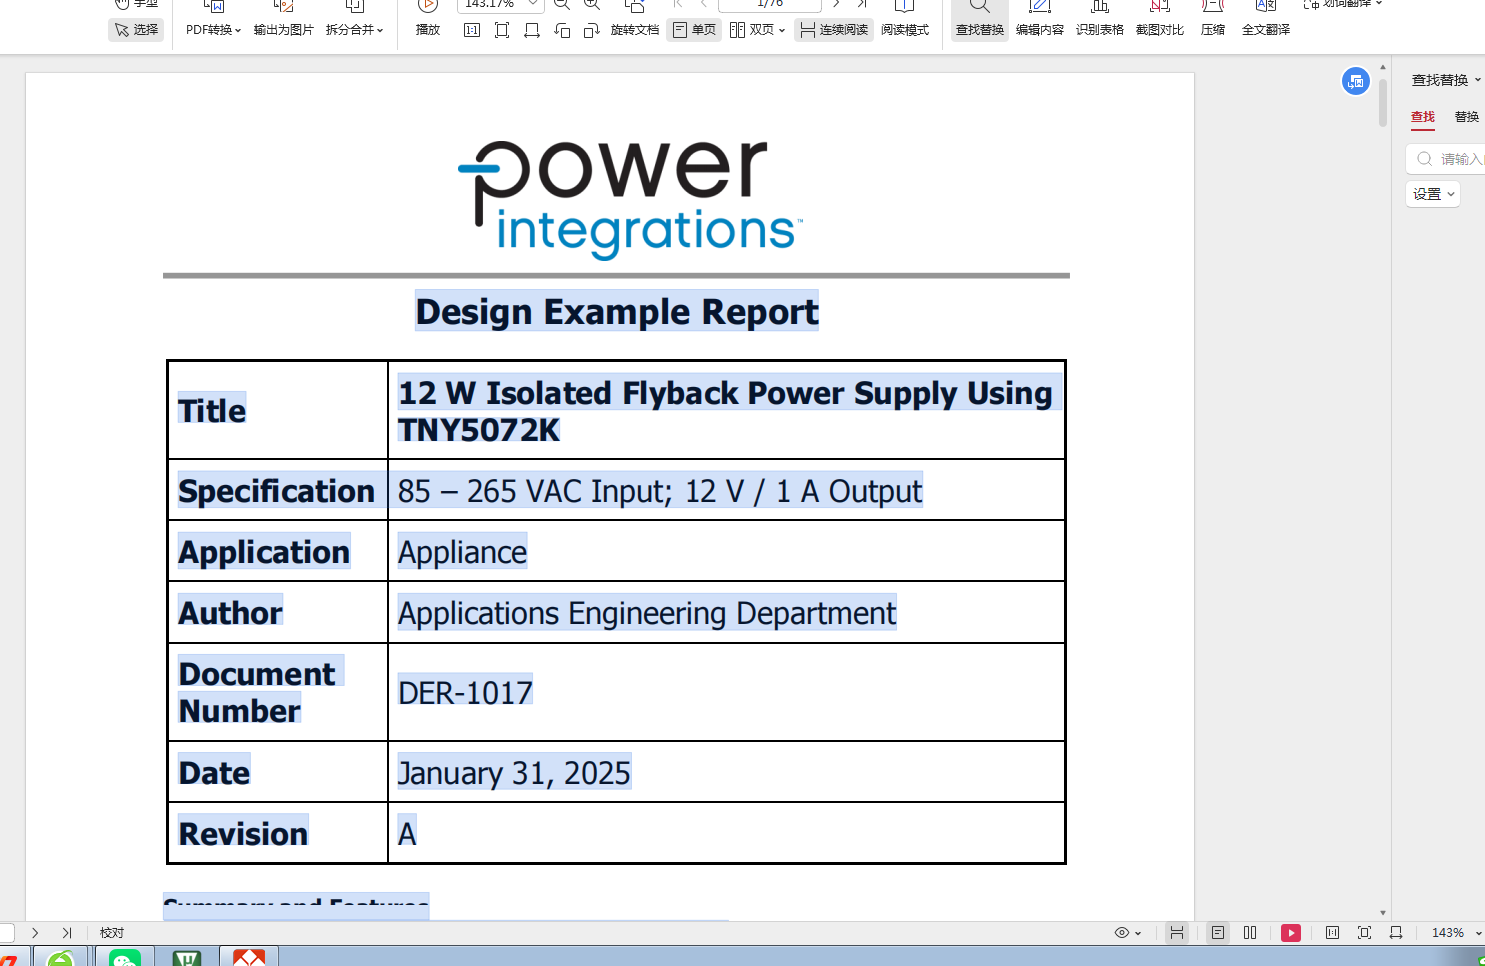
Task: Click 旋转文档 rotate document
Action: 635,30
